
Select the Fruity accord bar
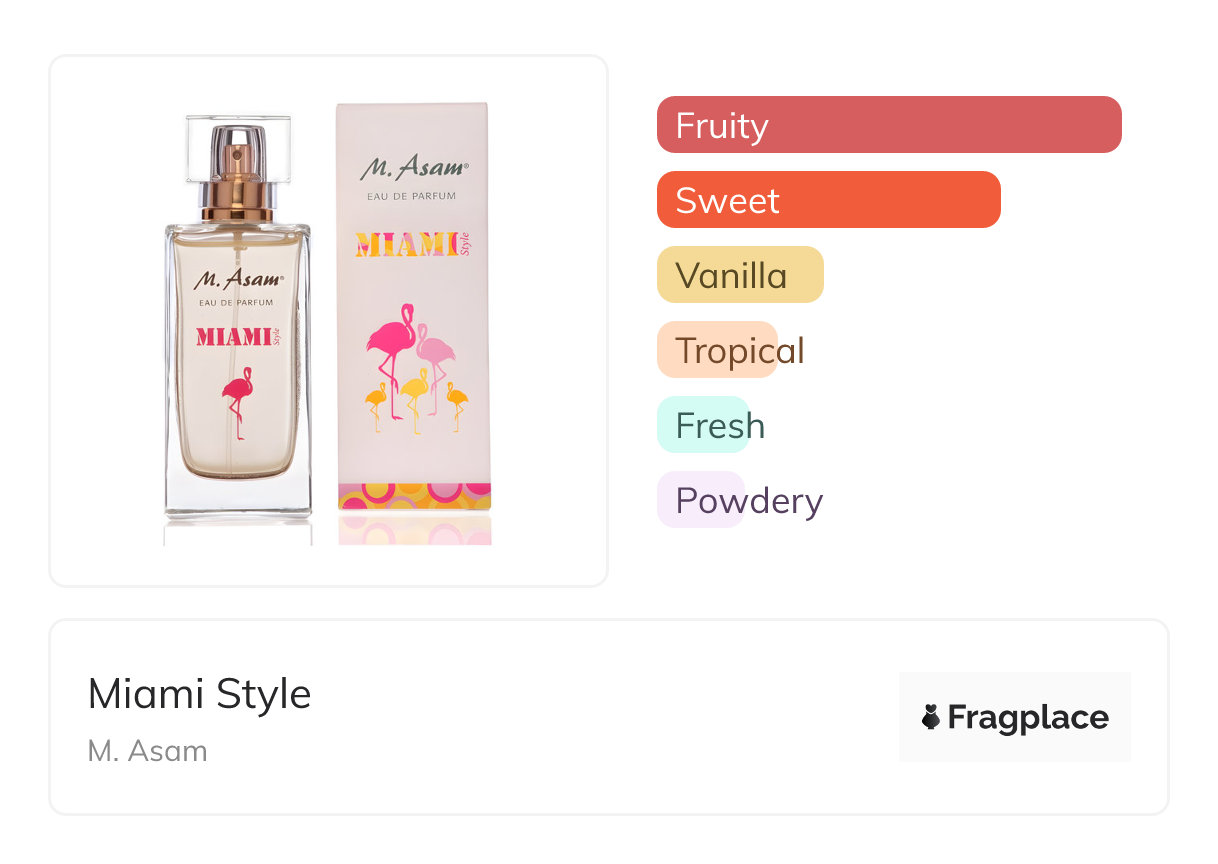click(888, 125)
